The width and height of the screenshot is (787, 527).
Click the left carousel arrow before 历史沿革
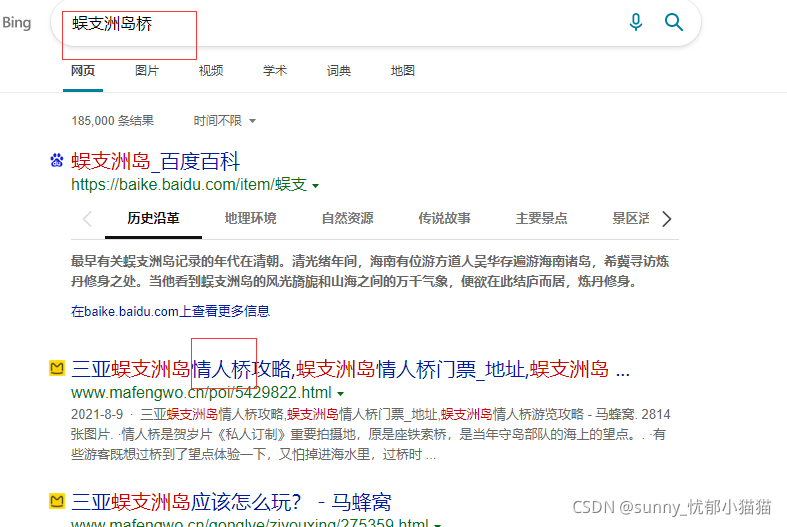pos(87,219)
